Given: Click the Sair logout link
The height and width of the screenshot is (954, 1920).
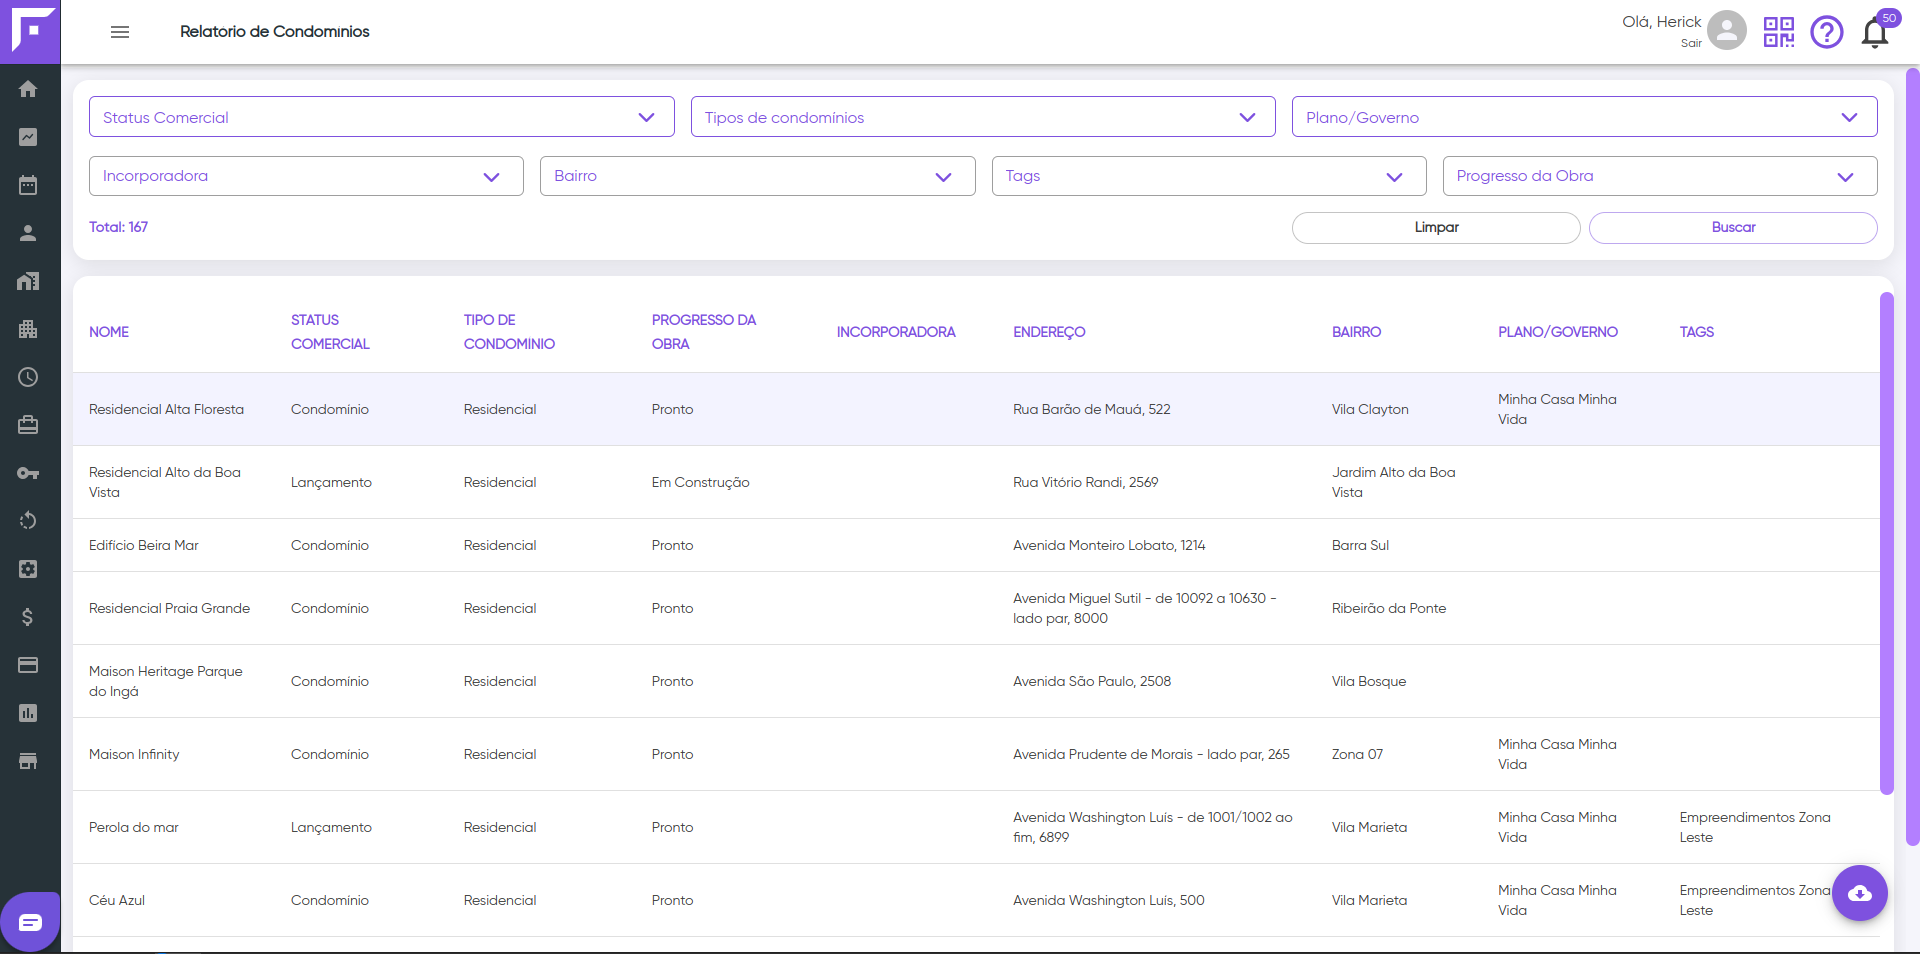Looking at the screenshot, I should click(1691, 43).
